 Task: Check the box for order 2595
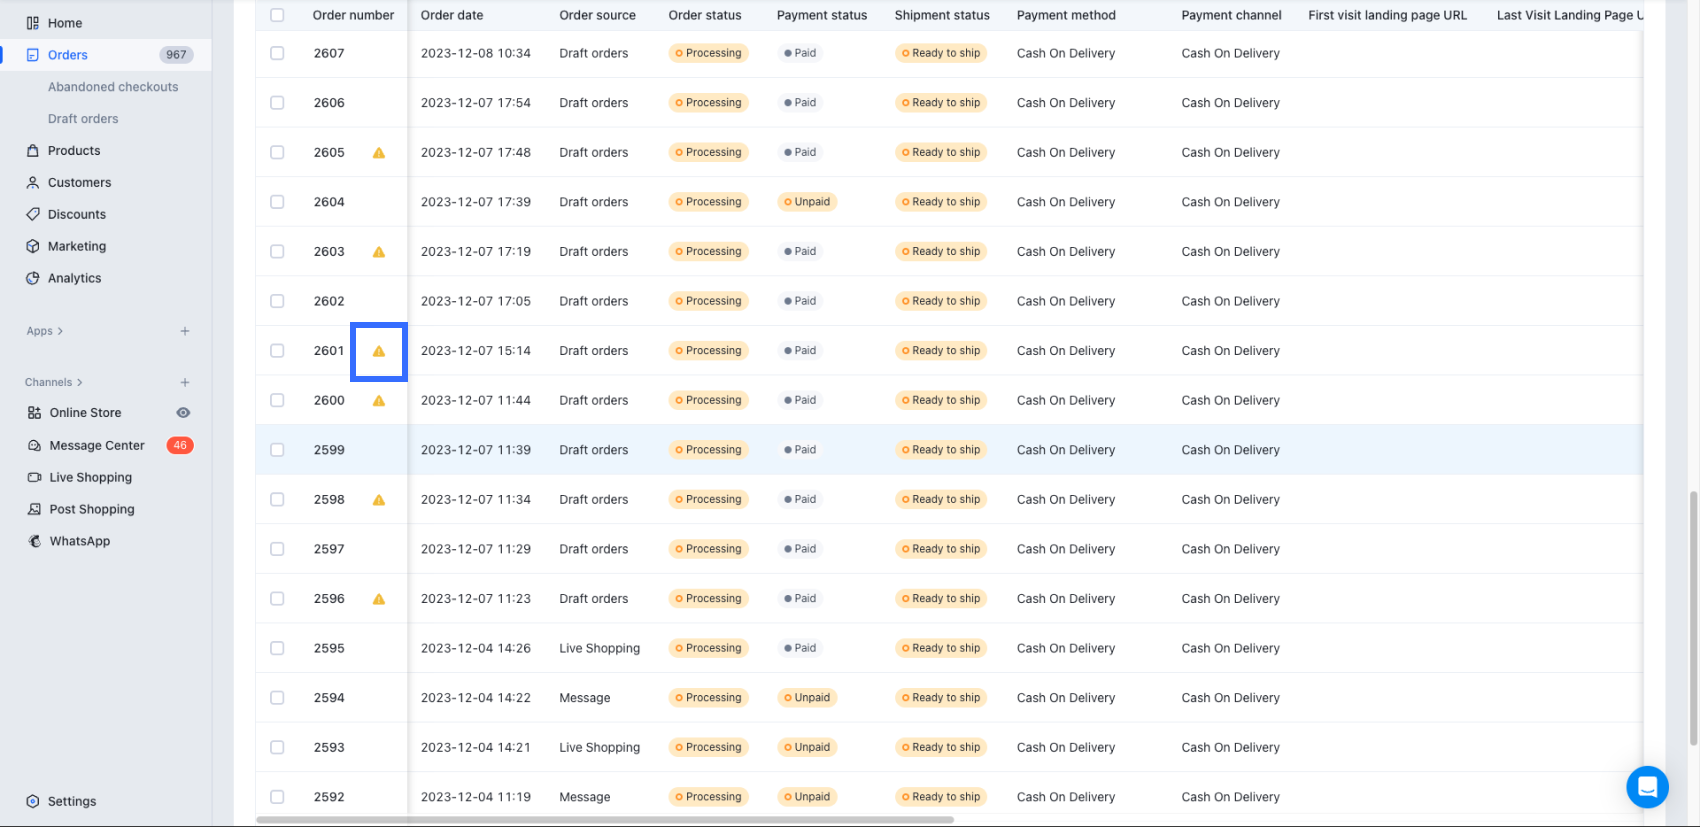click(277, 648)
